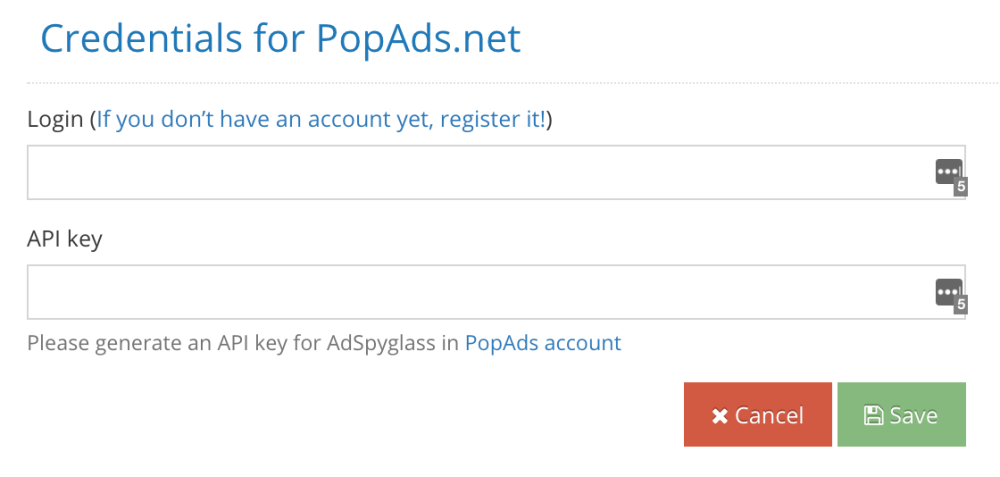Click the Credentials for PopAds.net heading
The width and height of the screenshot is (1000, 477).
point(281,38)
